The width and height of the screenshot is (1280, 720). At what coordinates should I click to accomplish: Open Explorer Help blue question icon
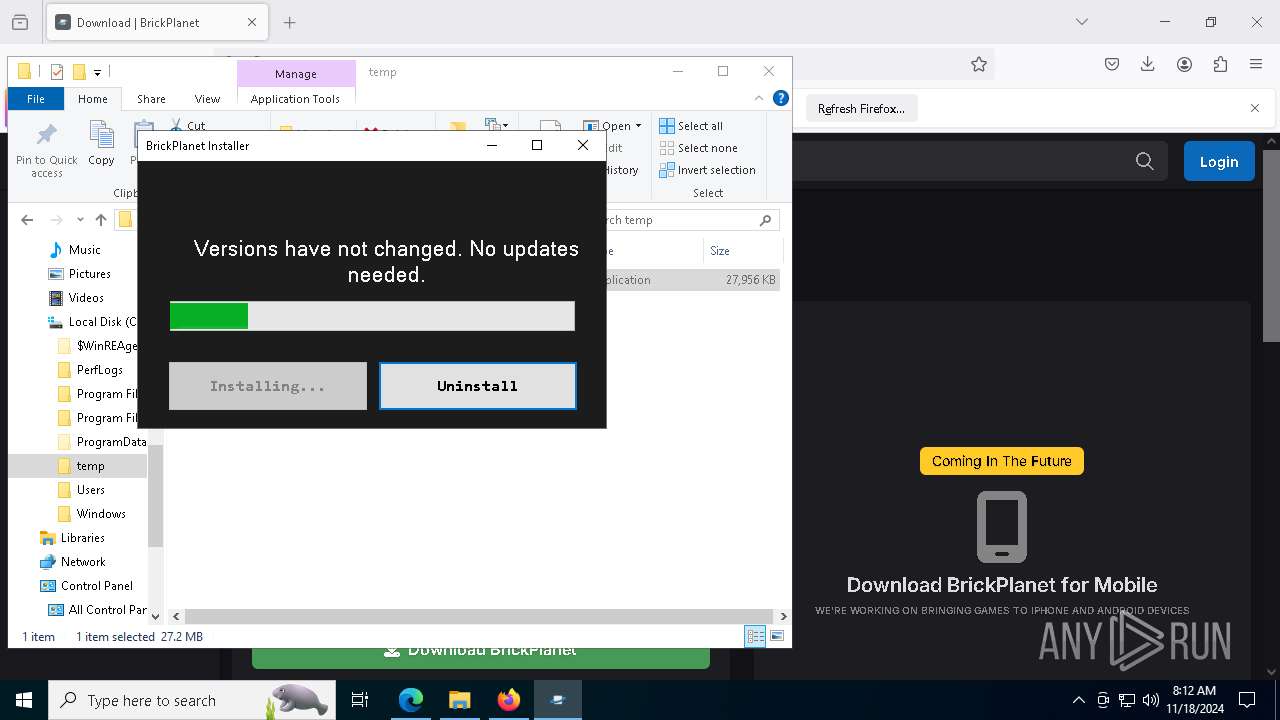(781, 98)
